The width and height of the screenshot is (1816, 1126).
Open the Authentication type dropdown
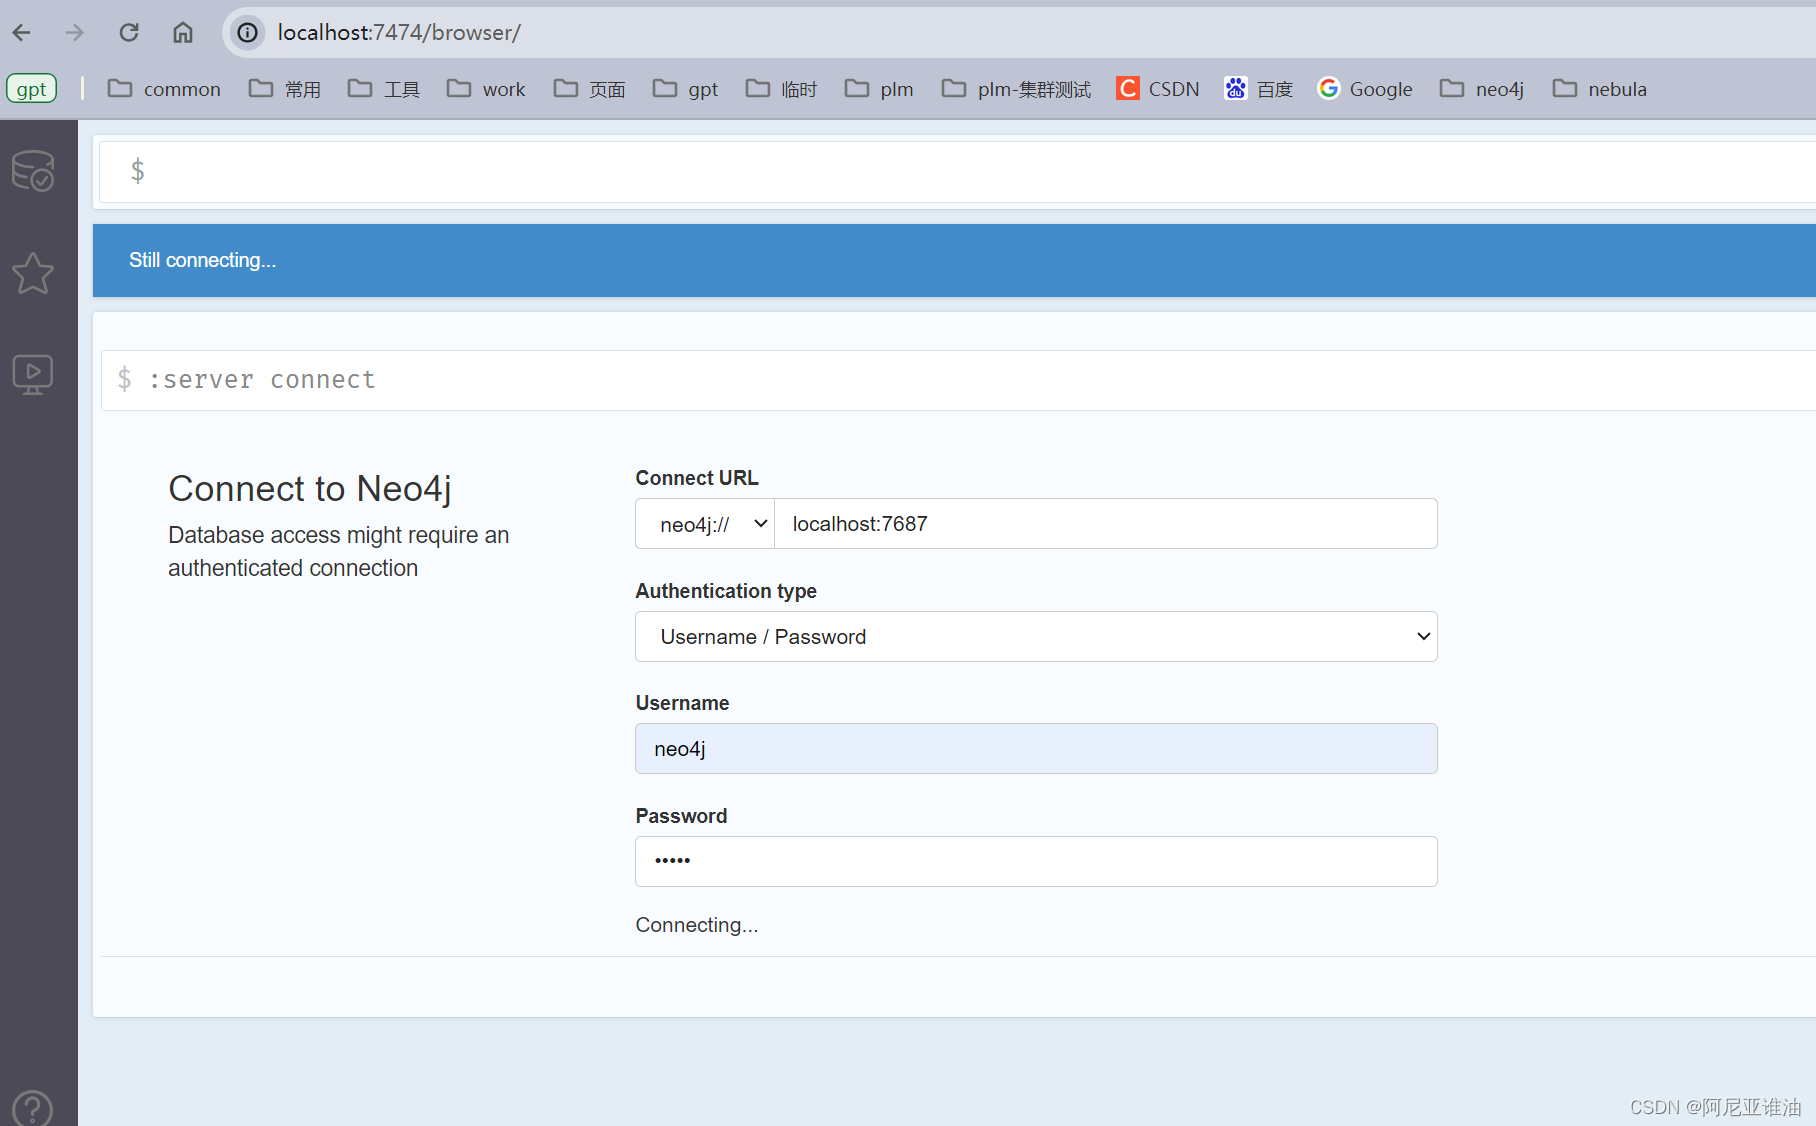[x=1036, y=637]
